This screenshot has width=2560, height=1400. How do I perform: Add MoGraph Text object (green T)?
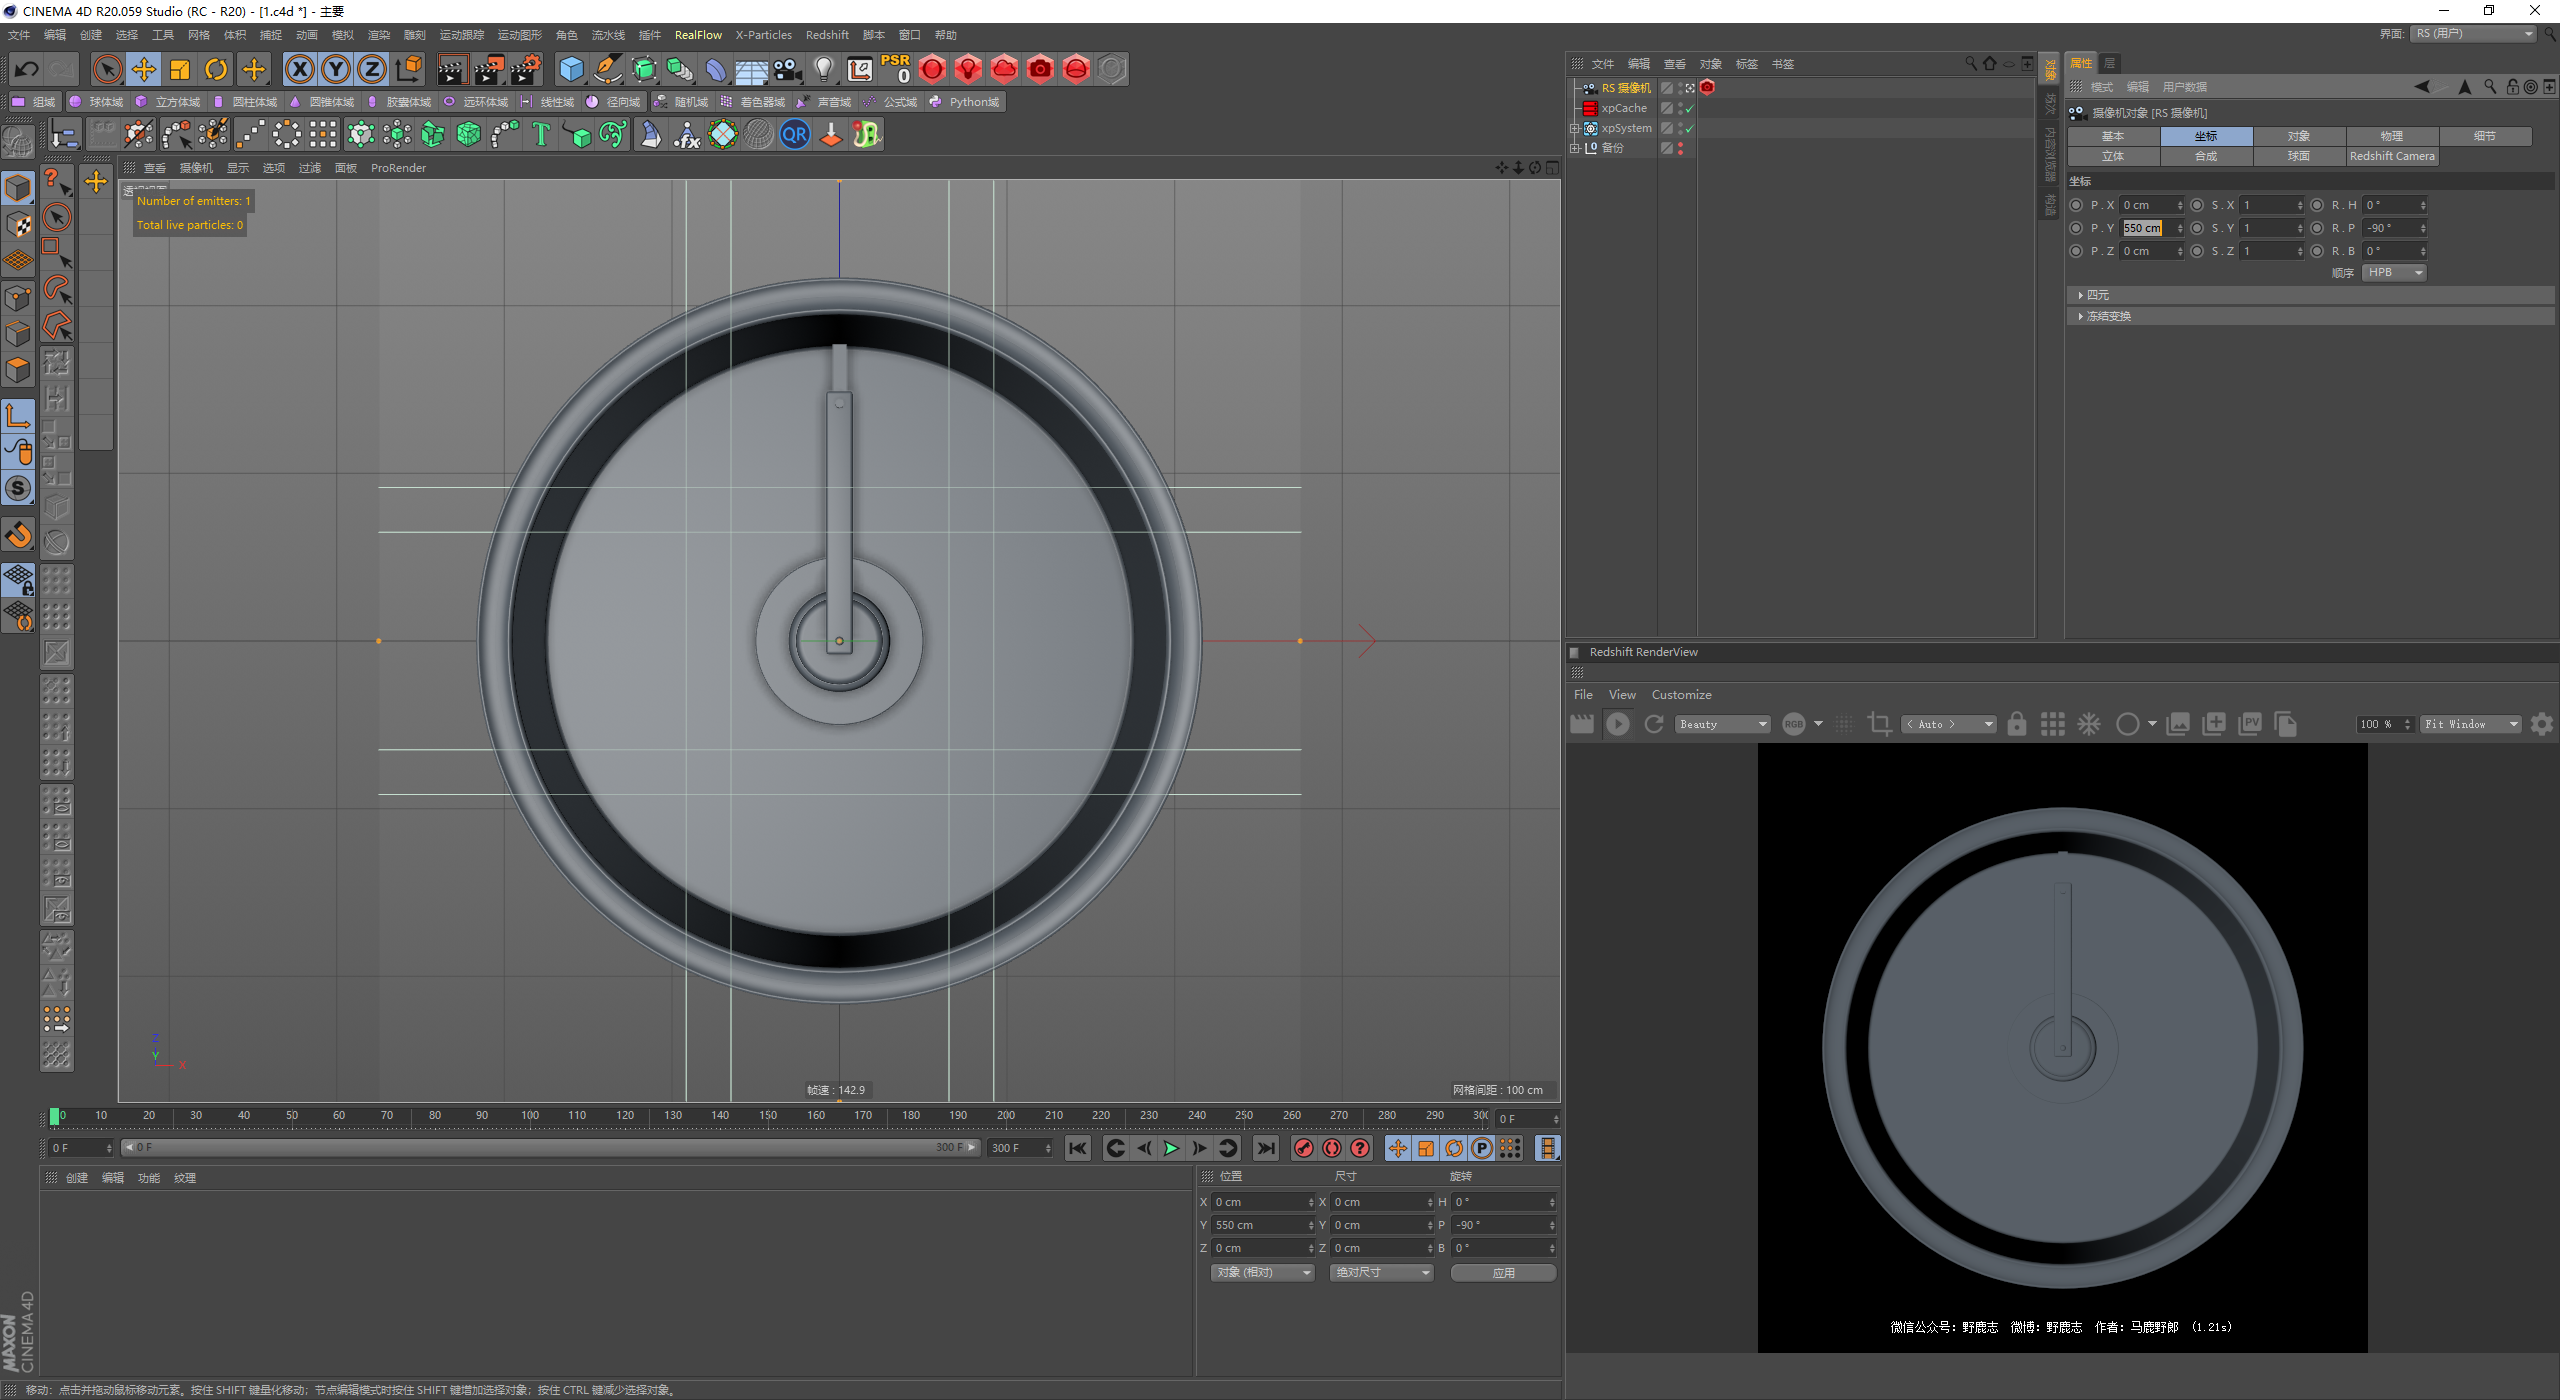(x=541, y=134)
